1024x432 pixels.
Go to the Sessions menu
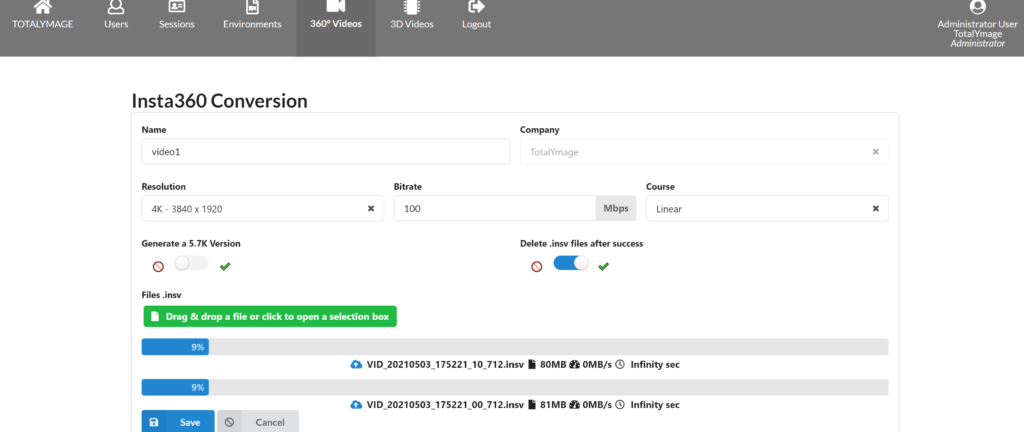tap(177, 24)
